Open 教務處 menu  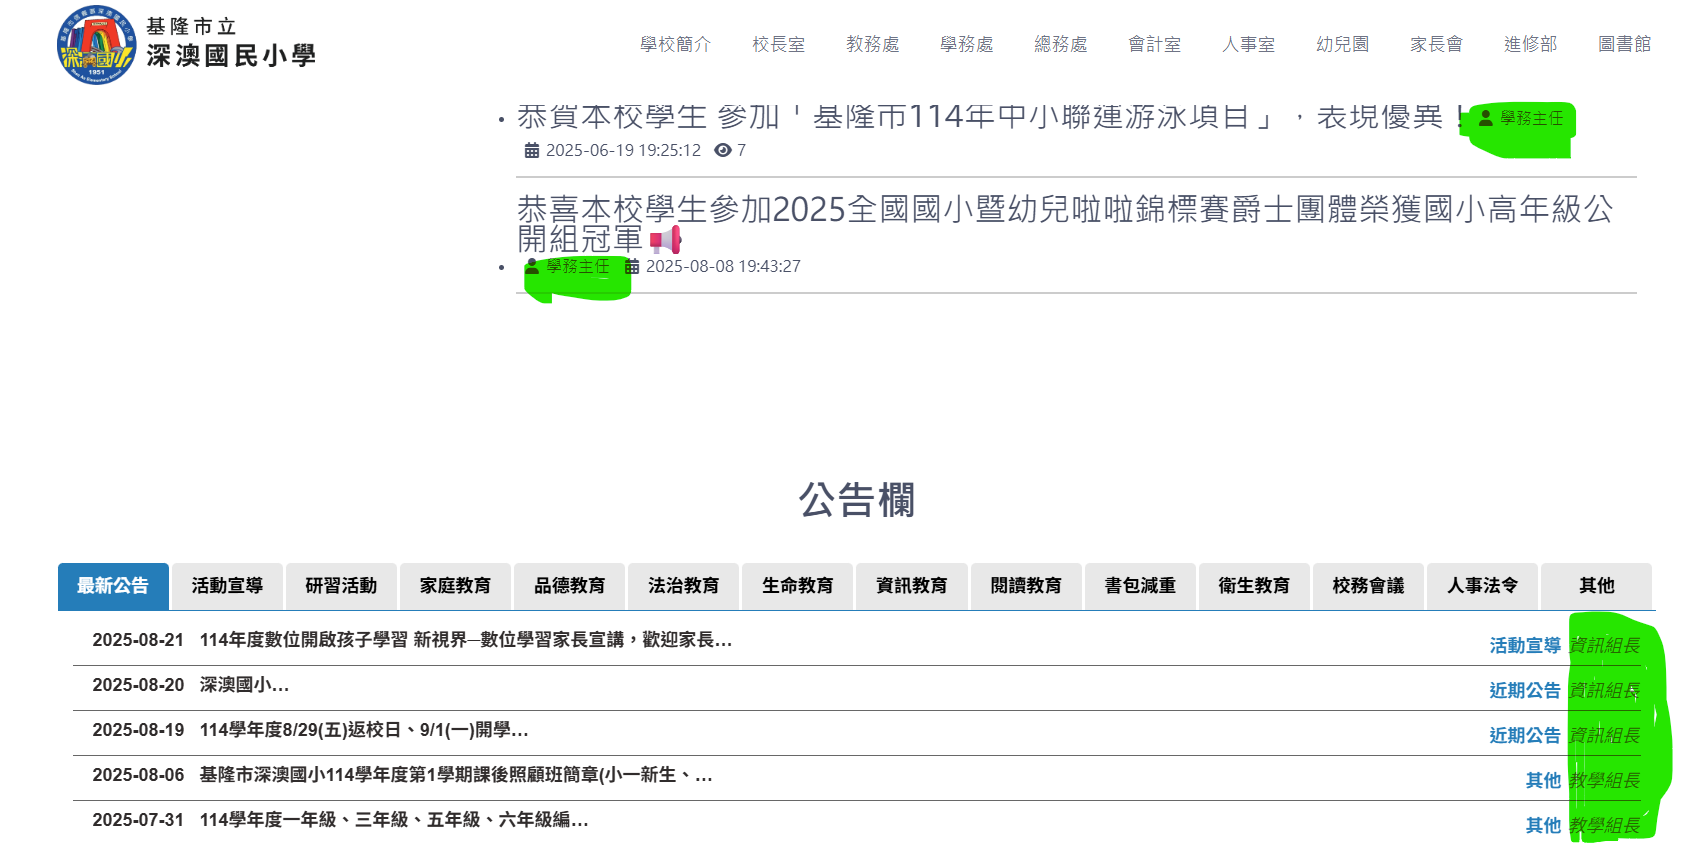[873, 44]
